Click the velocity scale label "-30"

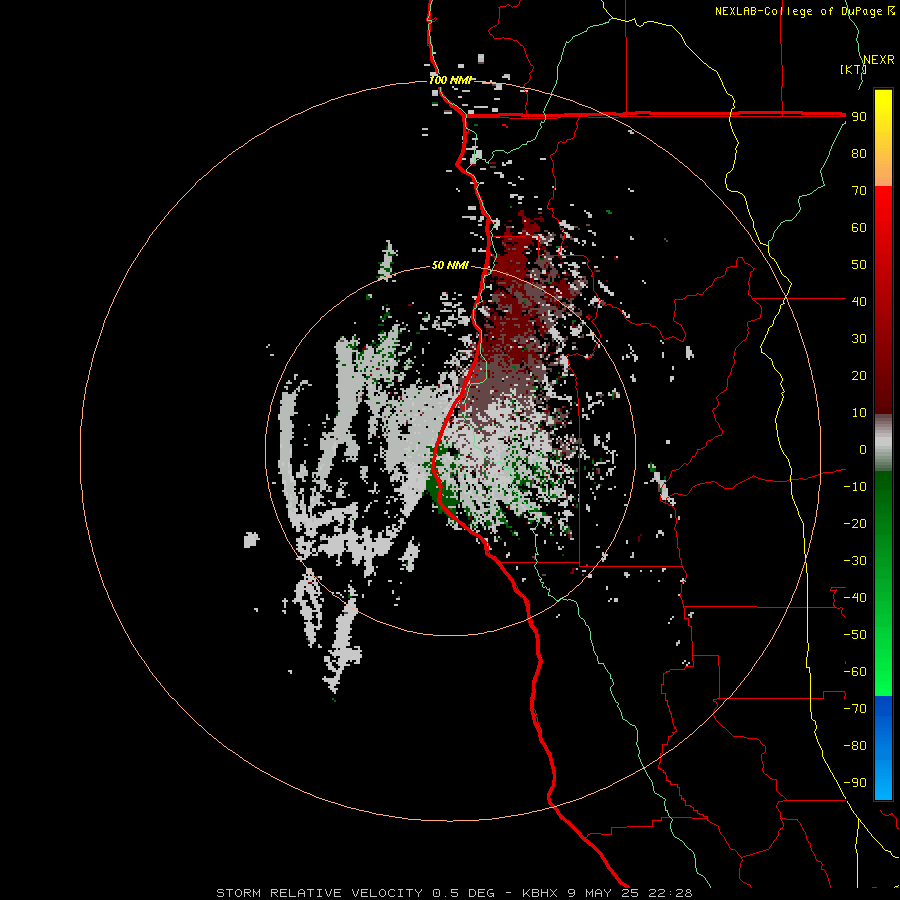[855, 561]
